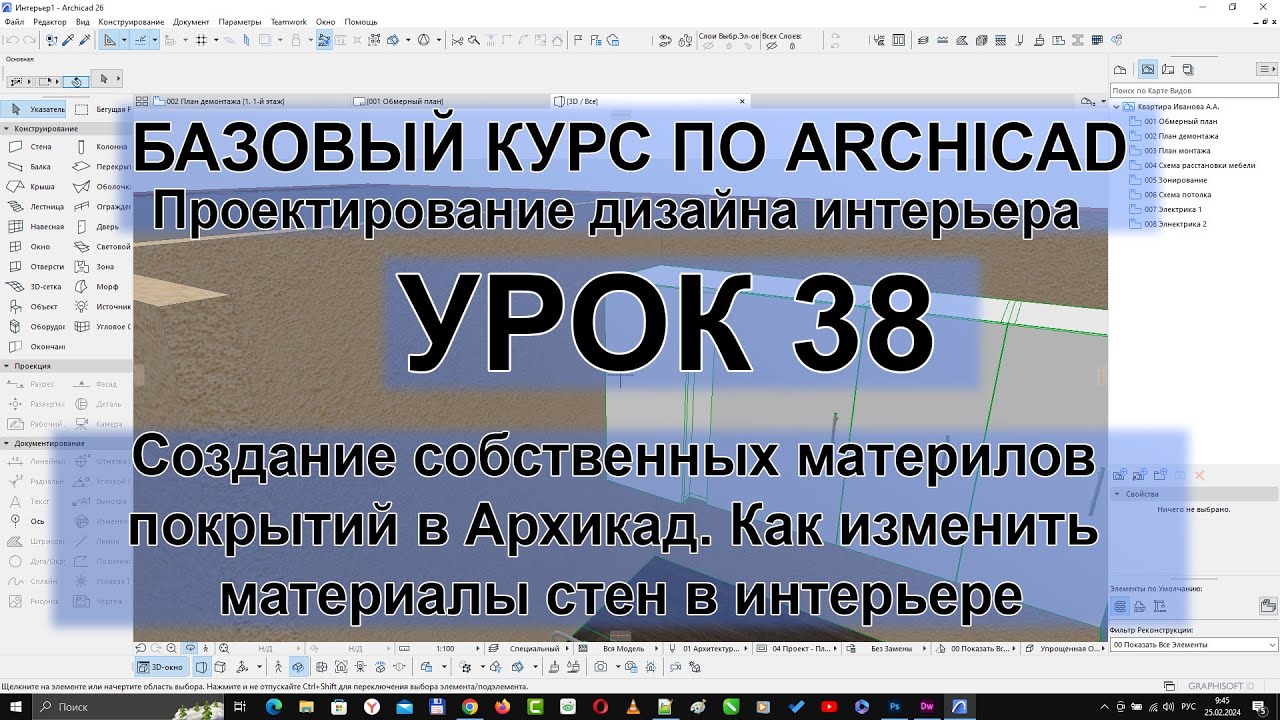
Task: Open Photoshop from the taskbar
Action: click(895, 706)
